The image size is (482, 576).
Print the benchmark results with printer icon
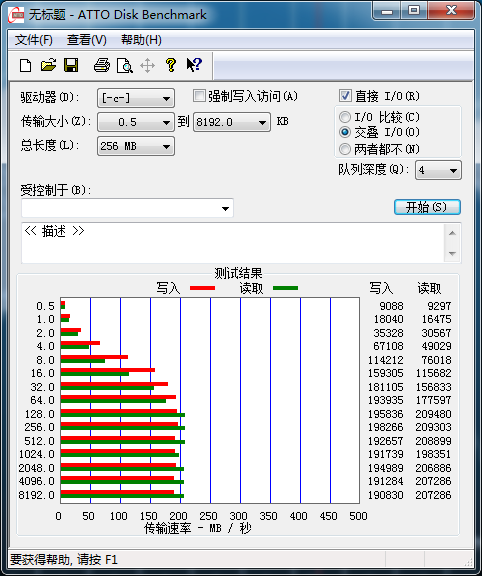pos(102,65)
